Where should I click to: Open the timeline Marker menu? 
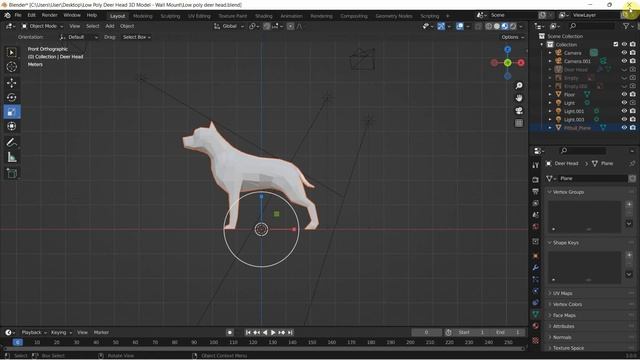[101, 333]
